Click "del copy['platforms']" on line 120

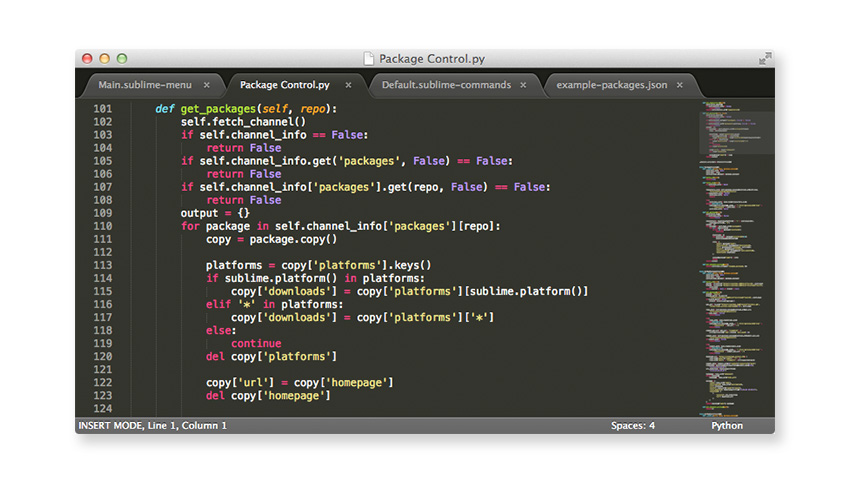point(272,357)
